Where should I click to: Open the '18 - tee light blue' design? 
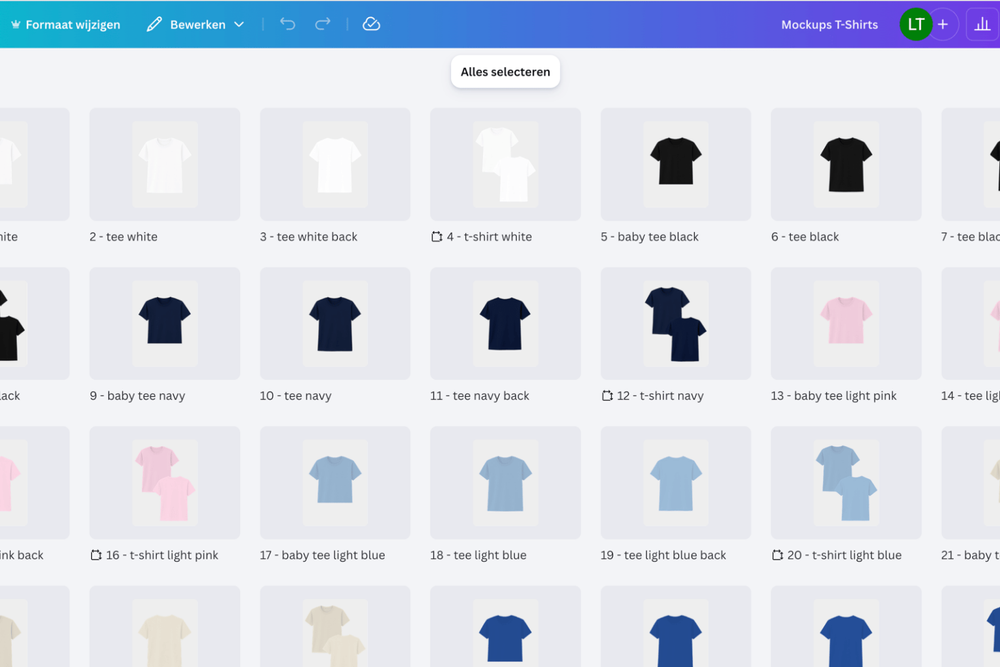(x=505, y=482)
